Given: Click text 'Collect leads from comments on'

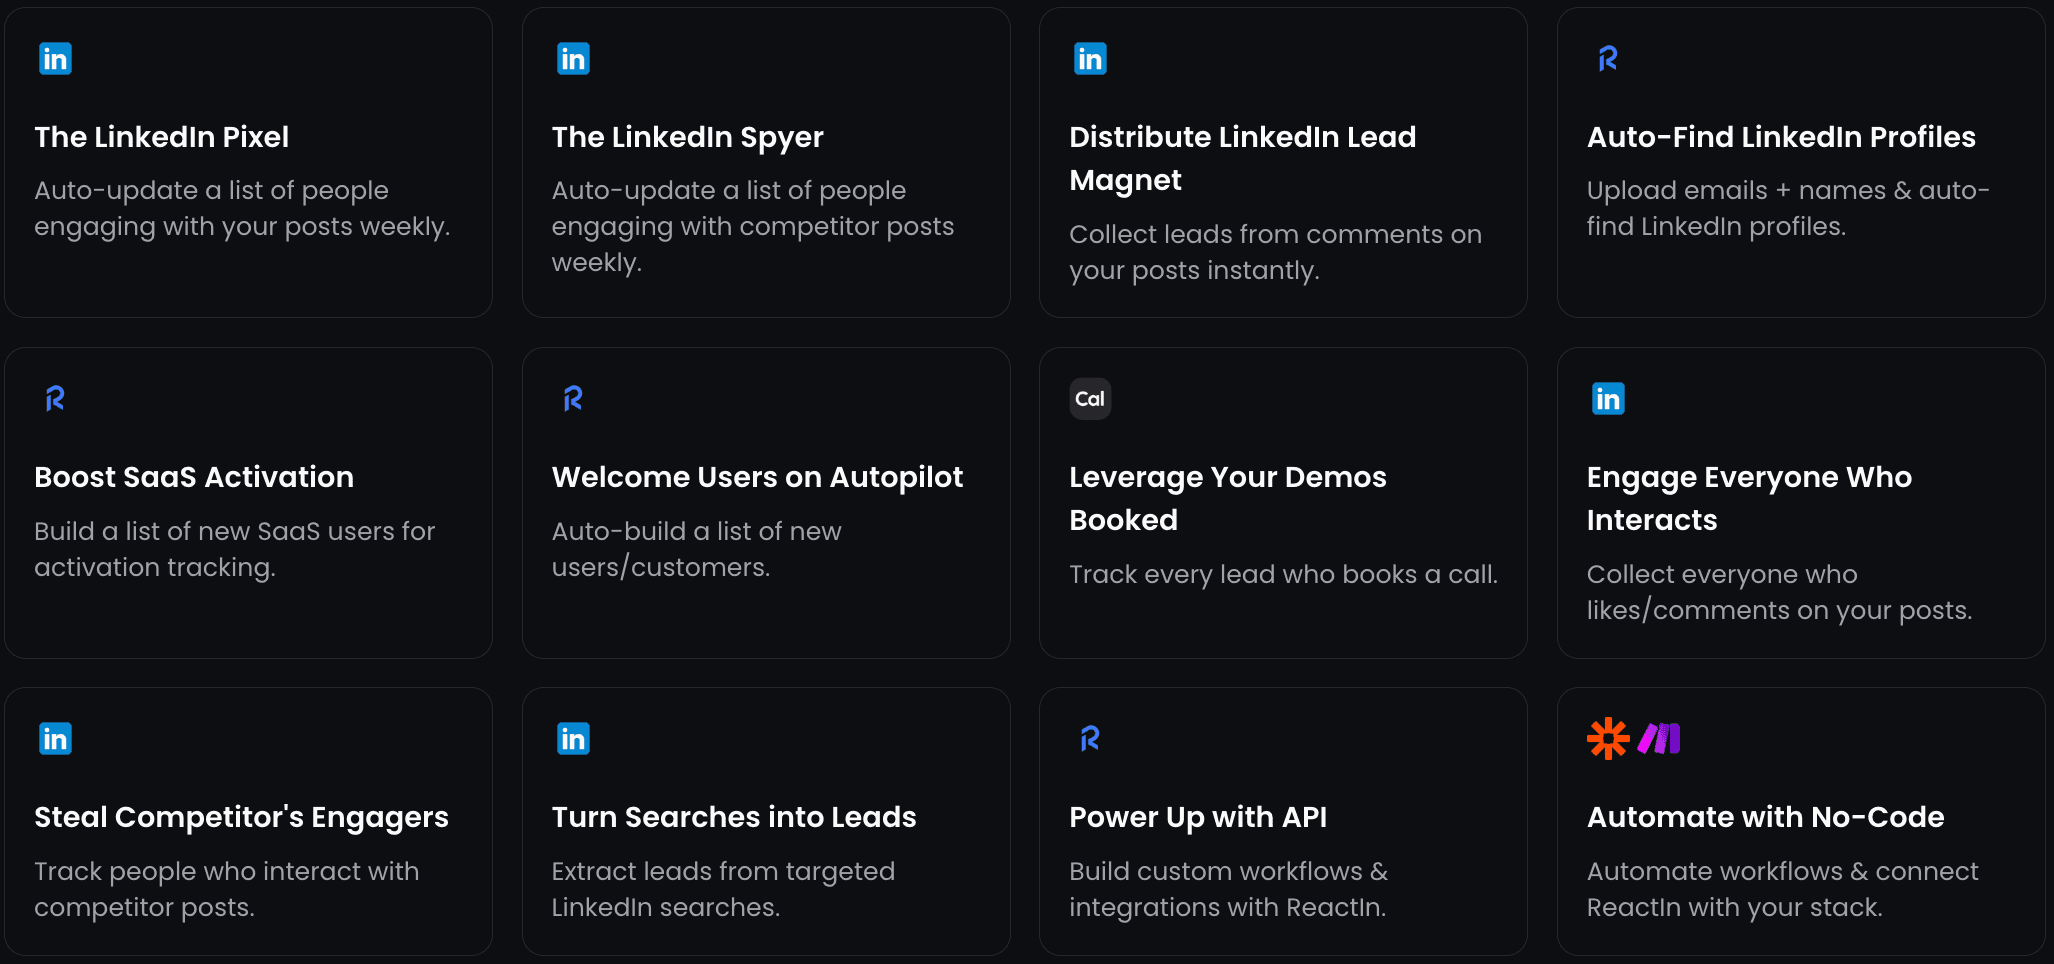Looking at the screenshot, I should (x=1275, y=234).
